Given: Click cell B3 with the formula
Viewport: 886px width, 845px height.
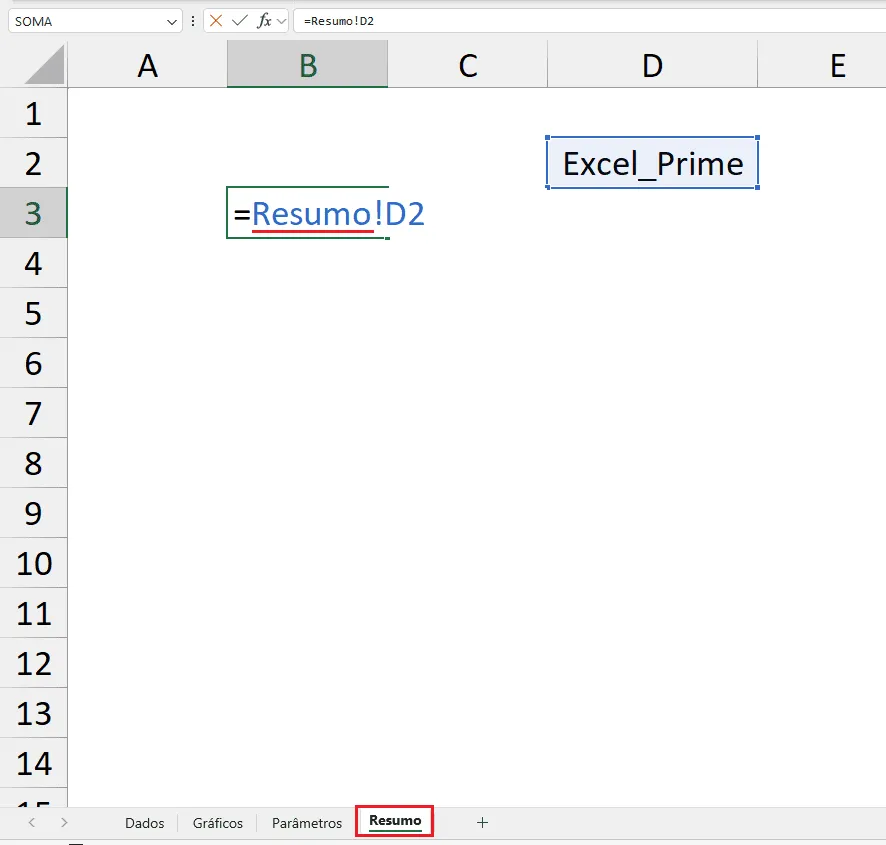Looking at the screenshot, I should tap(307, 213).
